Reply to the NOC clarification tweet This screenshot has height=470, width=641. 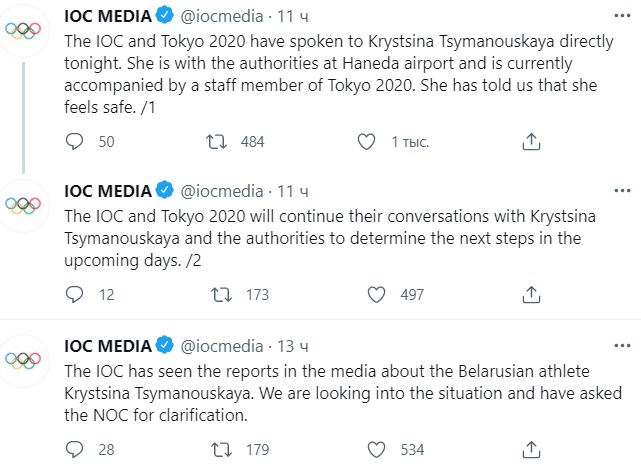click(74, 450)
